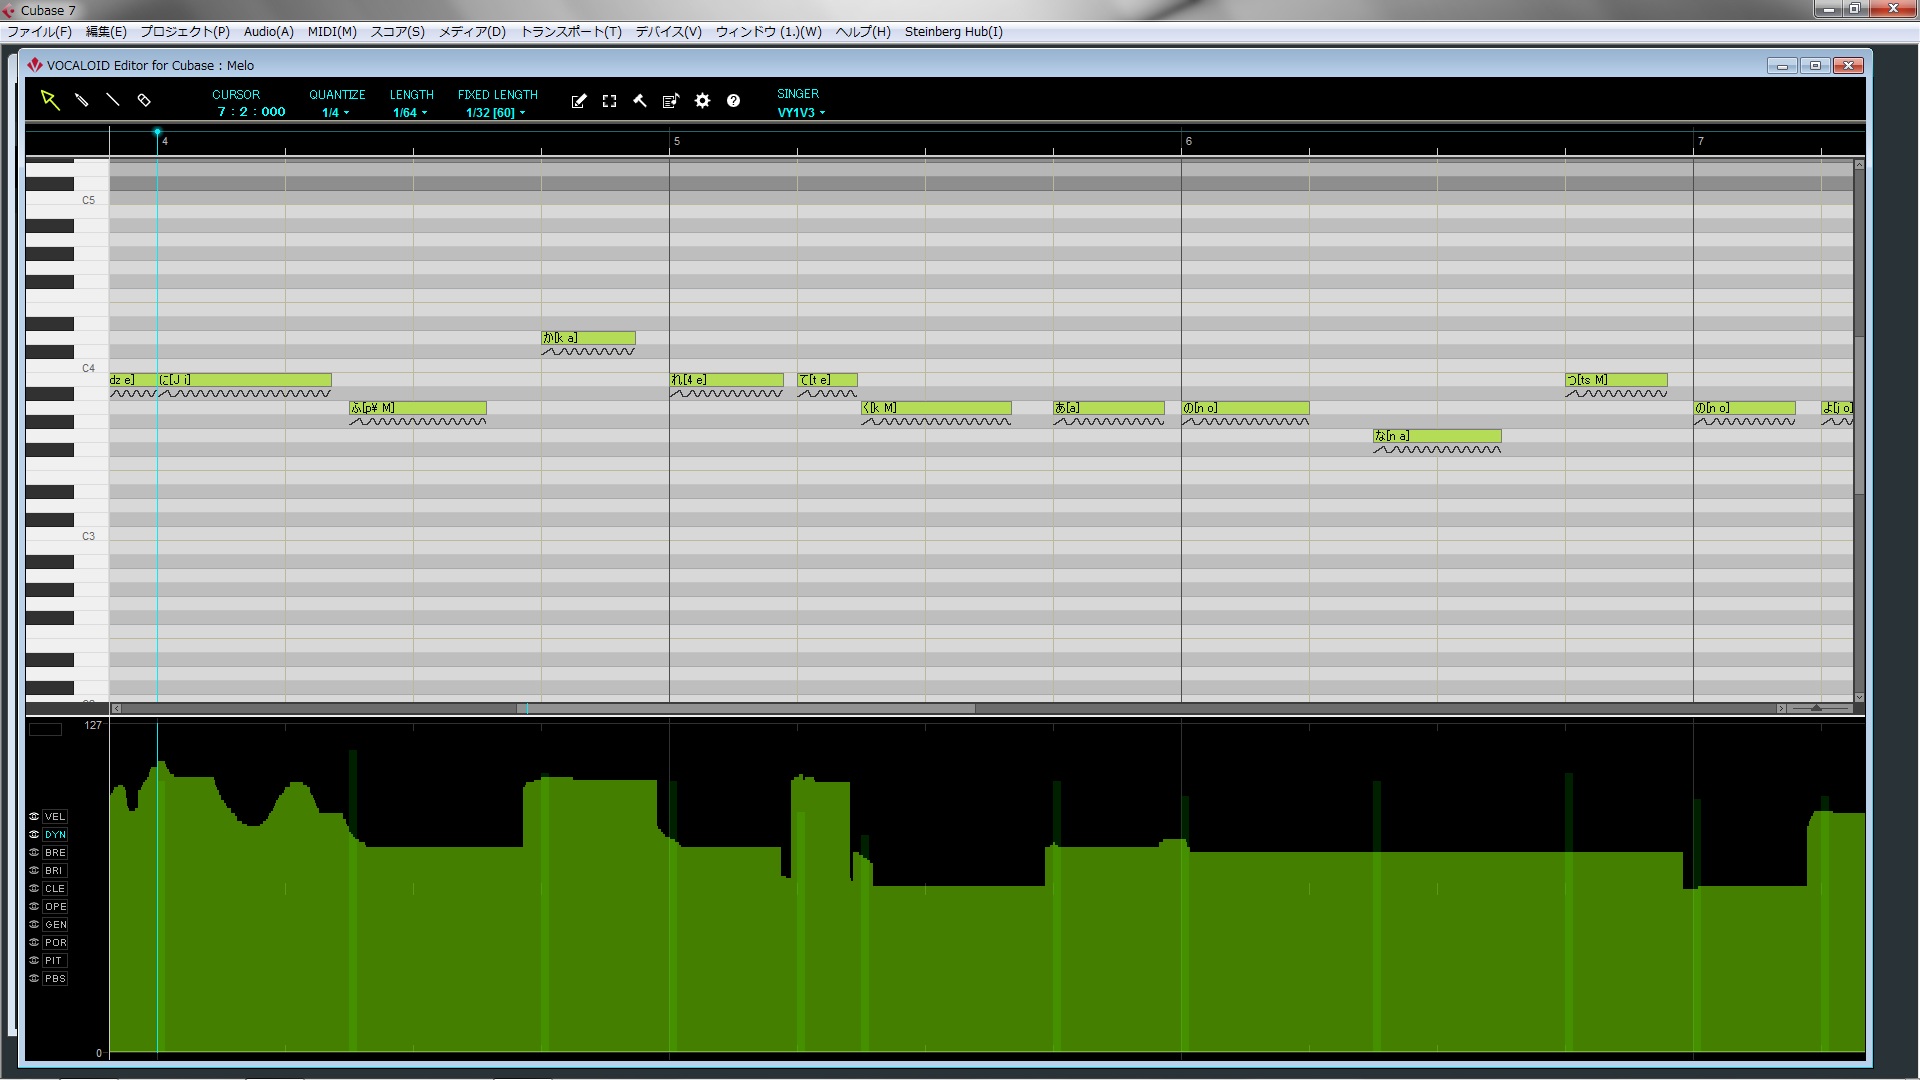
Task: Open the トランスポート(T) menu
Action: (x=571, y=32)
